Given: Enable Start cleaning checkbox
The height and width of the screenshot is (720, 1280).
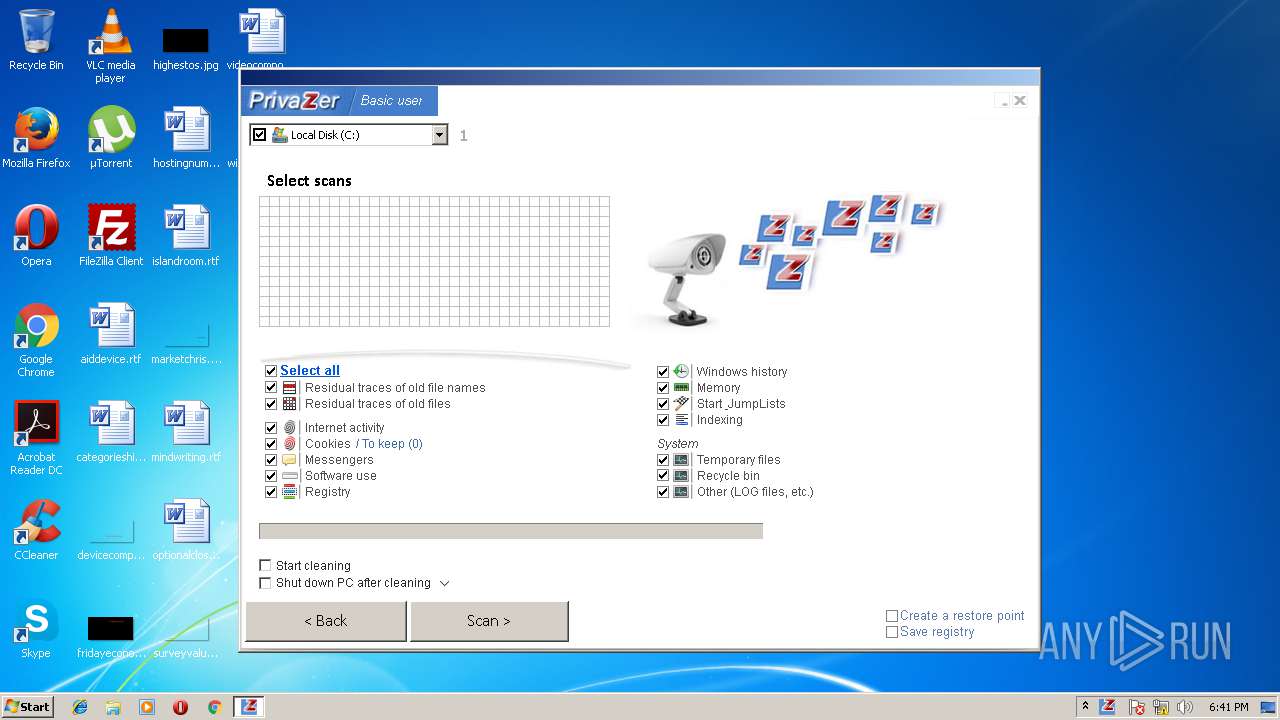Looking at the screenshot, I should (265, 566).
